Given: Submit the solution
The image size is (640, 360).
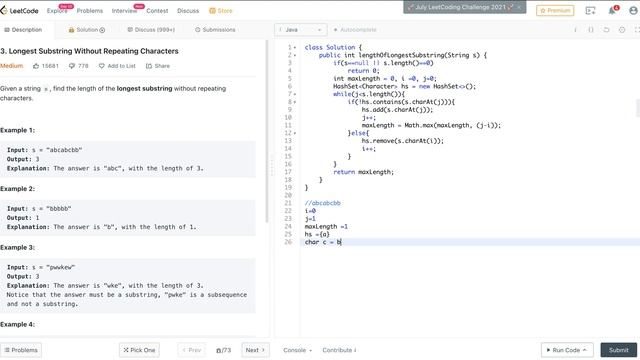Looking at the screenshot, I should coord(619,350).
